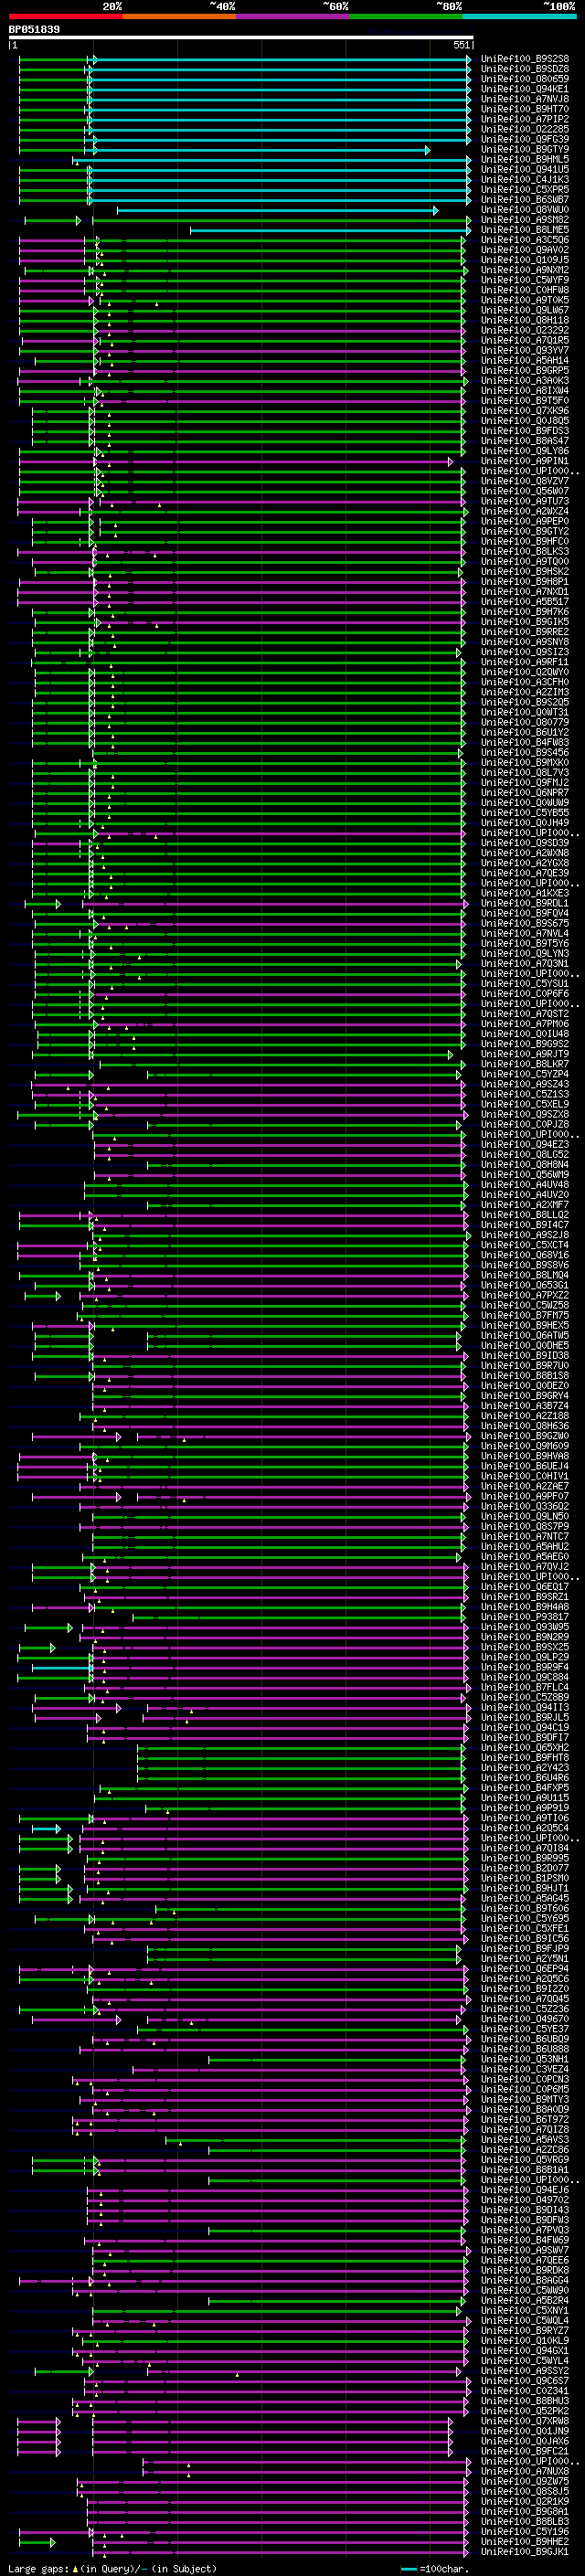Select the UniRef100_Q109J5 label
Viewport: 585px width, 2576px height.
tap(525, 260)
